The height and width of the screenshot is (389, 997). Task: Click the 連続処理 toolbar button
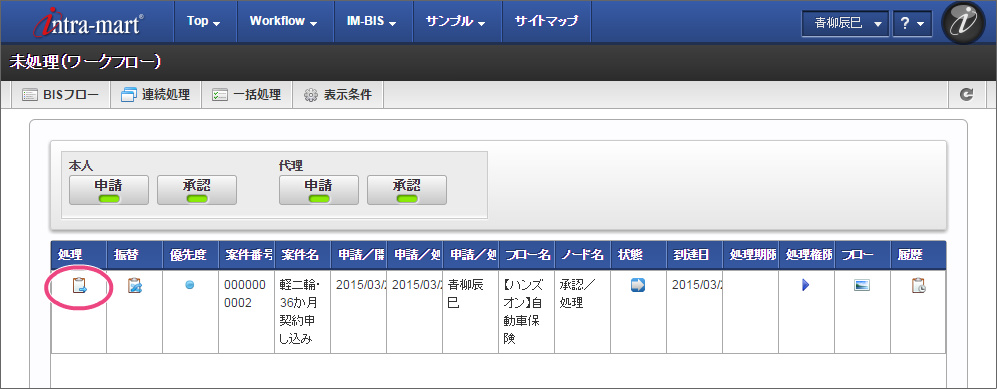[x=156, y=95]
